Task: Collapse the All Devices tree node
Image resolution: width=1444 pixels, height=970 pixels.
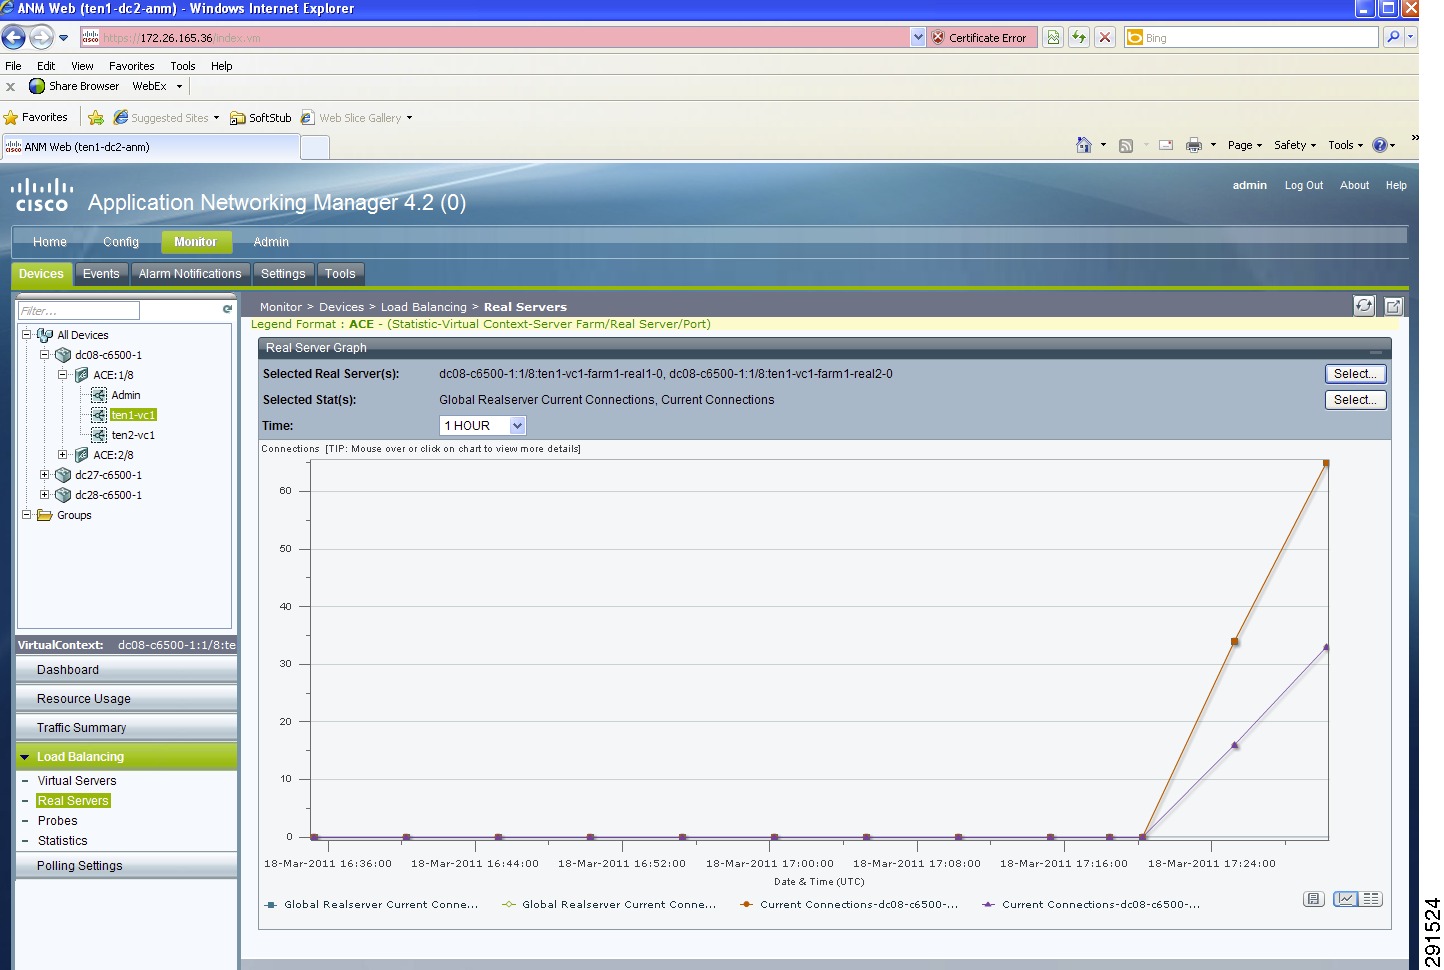Action: point(27,335)
